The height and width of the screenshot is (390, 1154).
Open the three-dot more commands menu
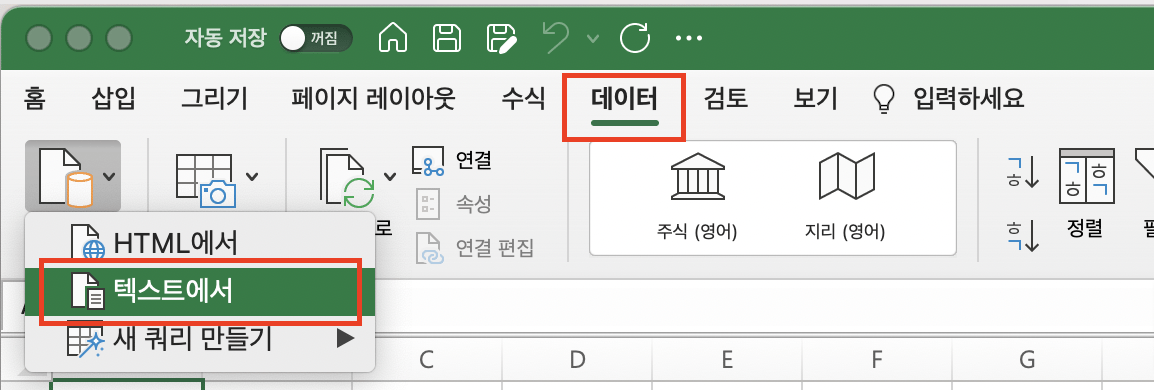point(689,38)
